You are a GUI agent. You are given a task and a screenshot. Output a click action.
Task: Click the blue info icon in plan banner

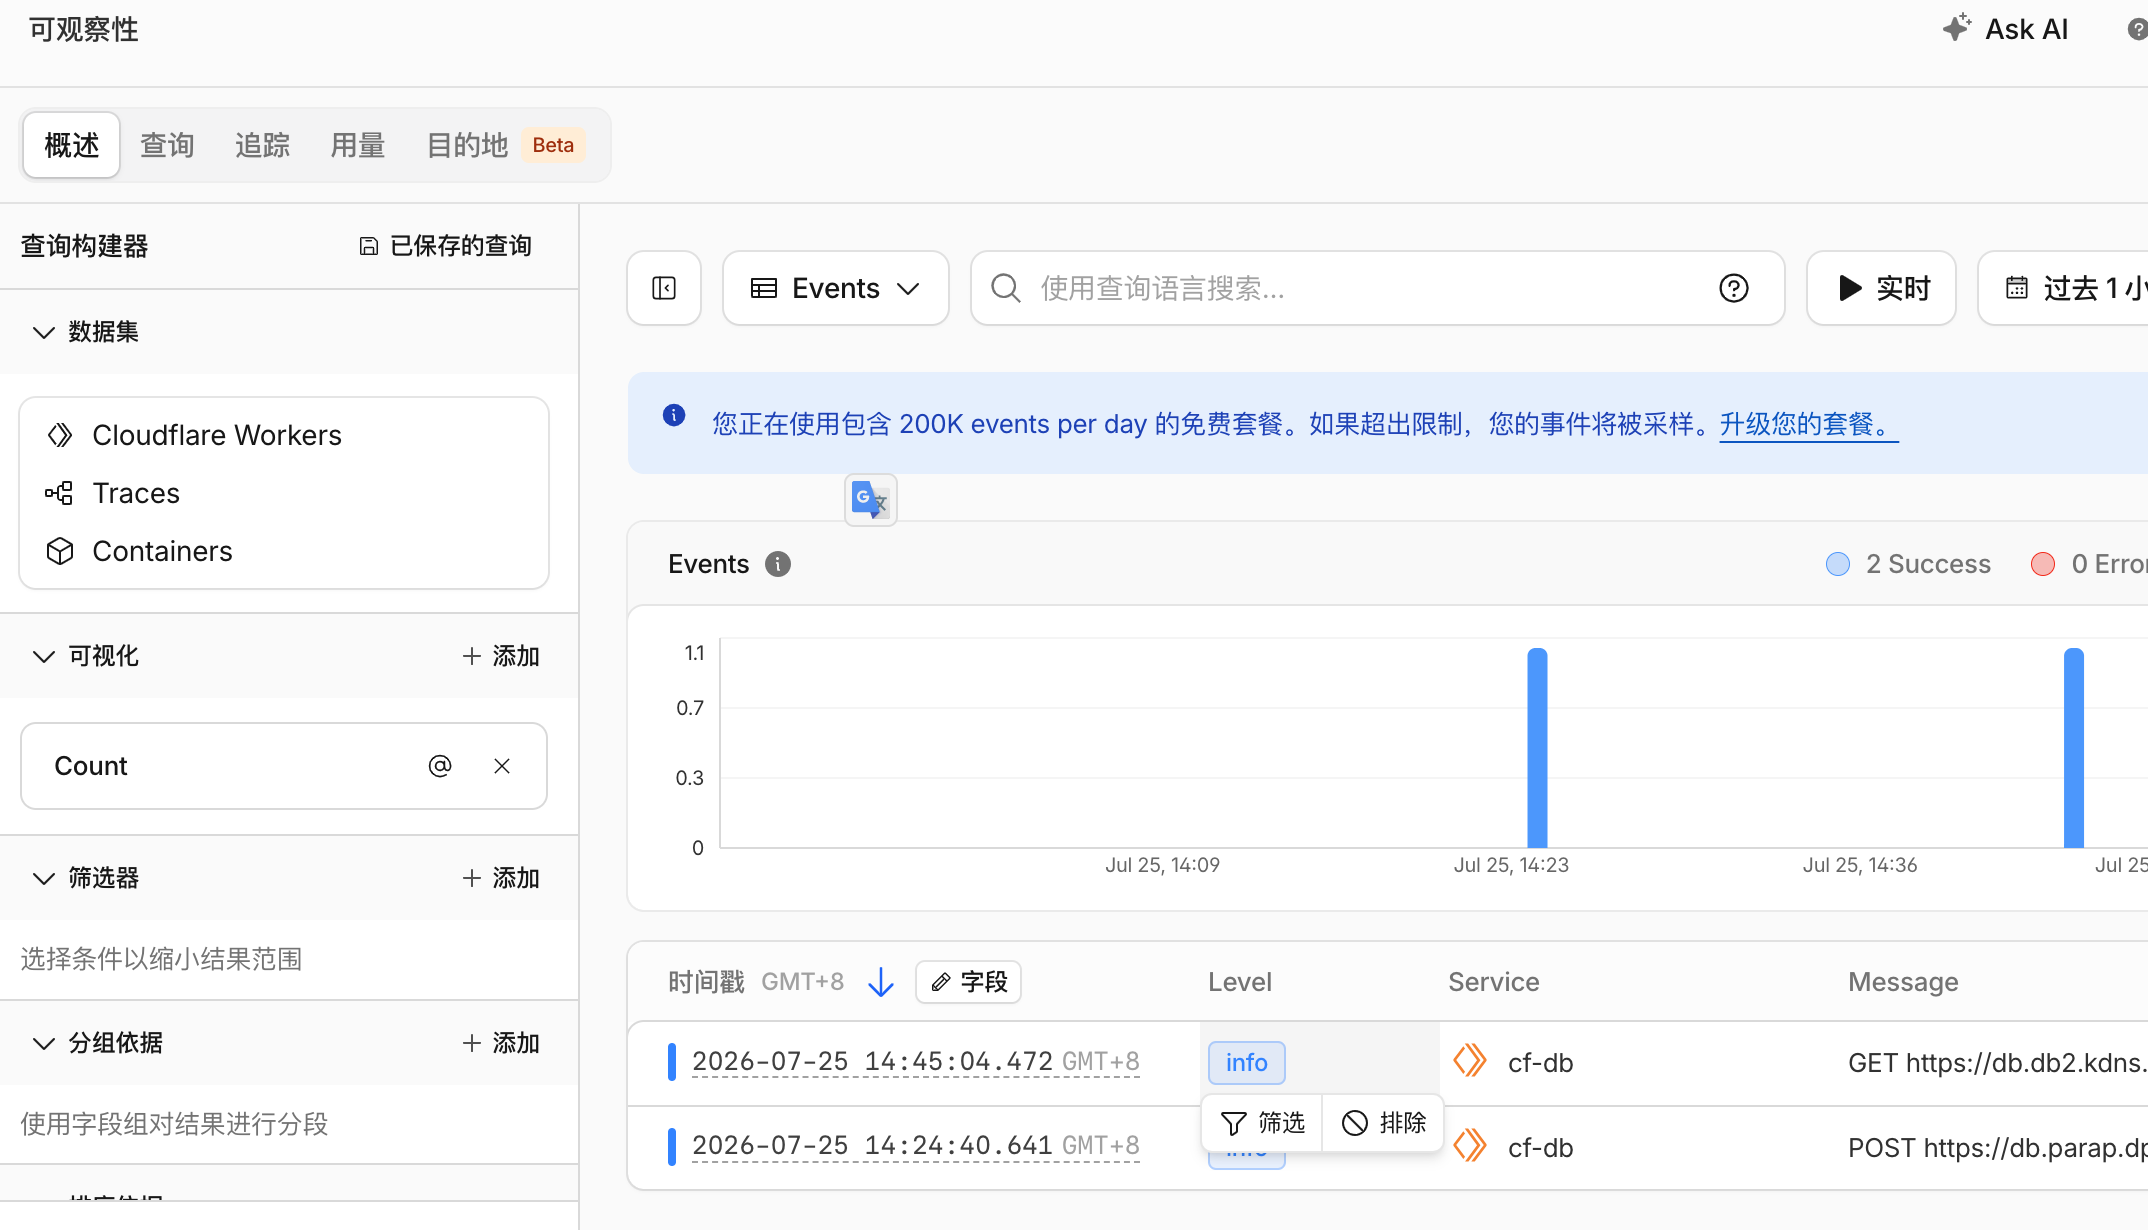point(674,415)
